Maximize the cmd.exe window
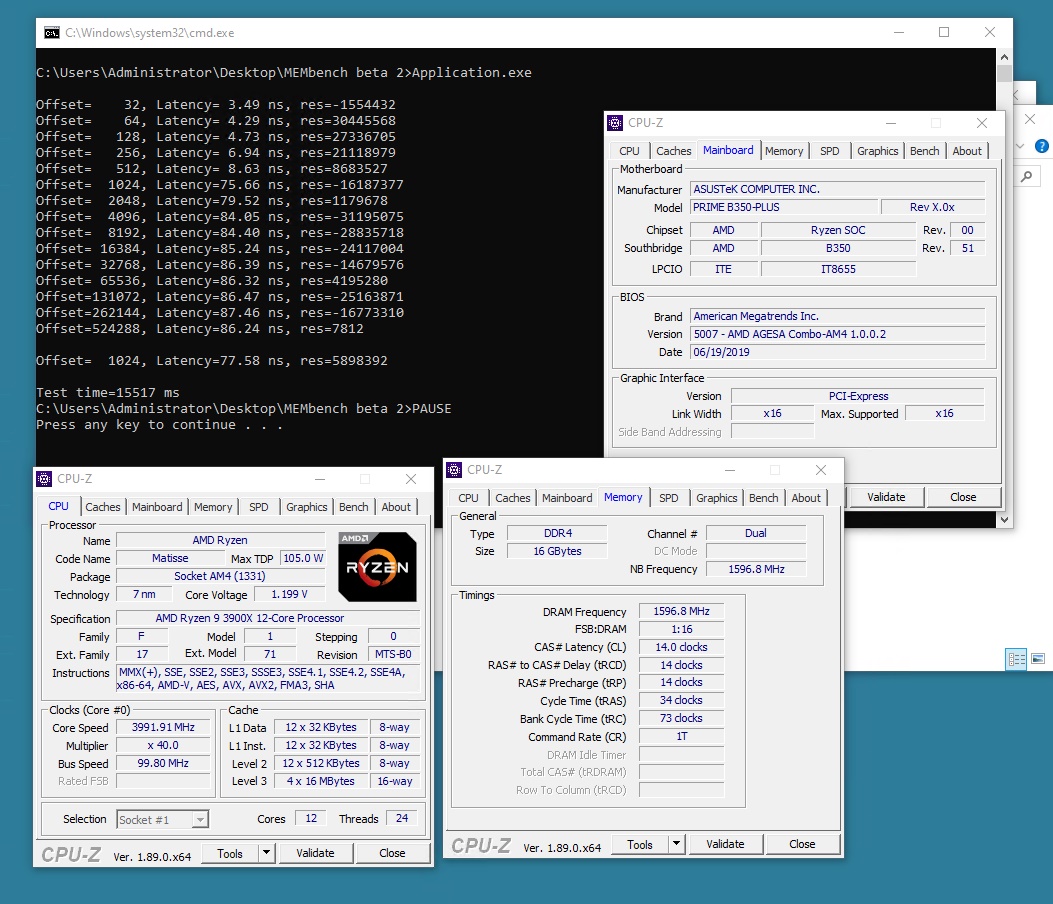The height and width of the screenshot is (904, 1053). pyautogui.click(x=944, y=32)
